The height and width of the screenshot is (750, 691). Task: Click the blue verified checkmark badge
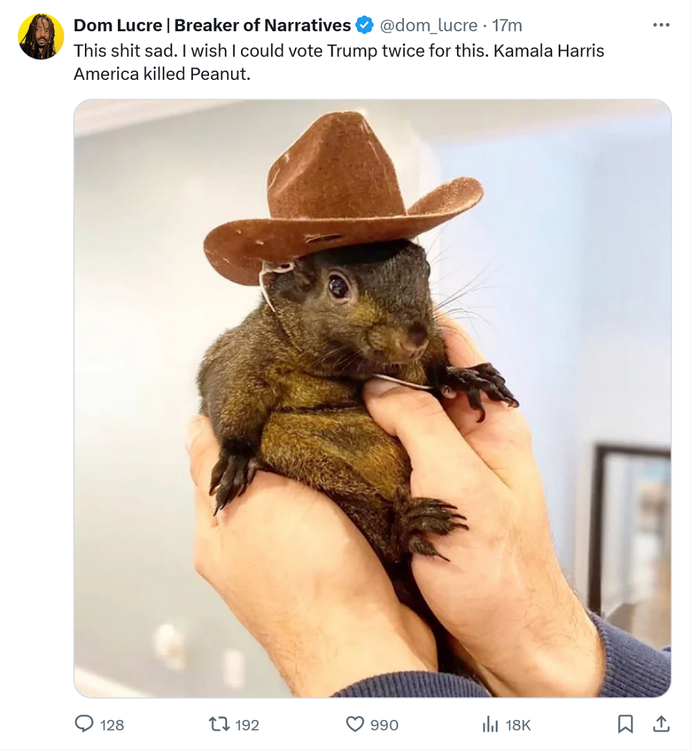click(365, 25)
